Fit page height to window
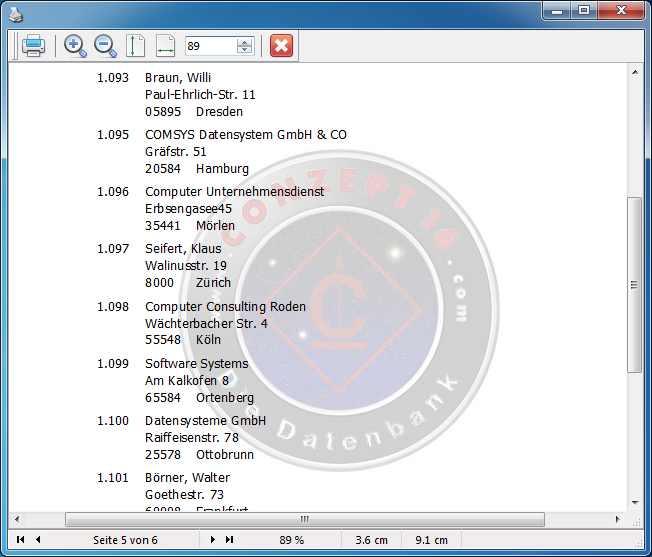652x557 pixels. pos(136,46)
